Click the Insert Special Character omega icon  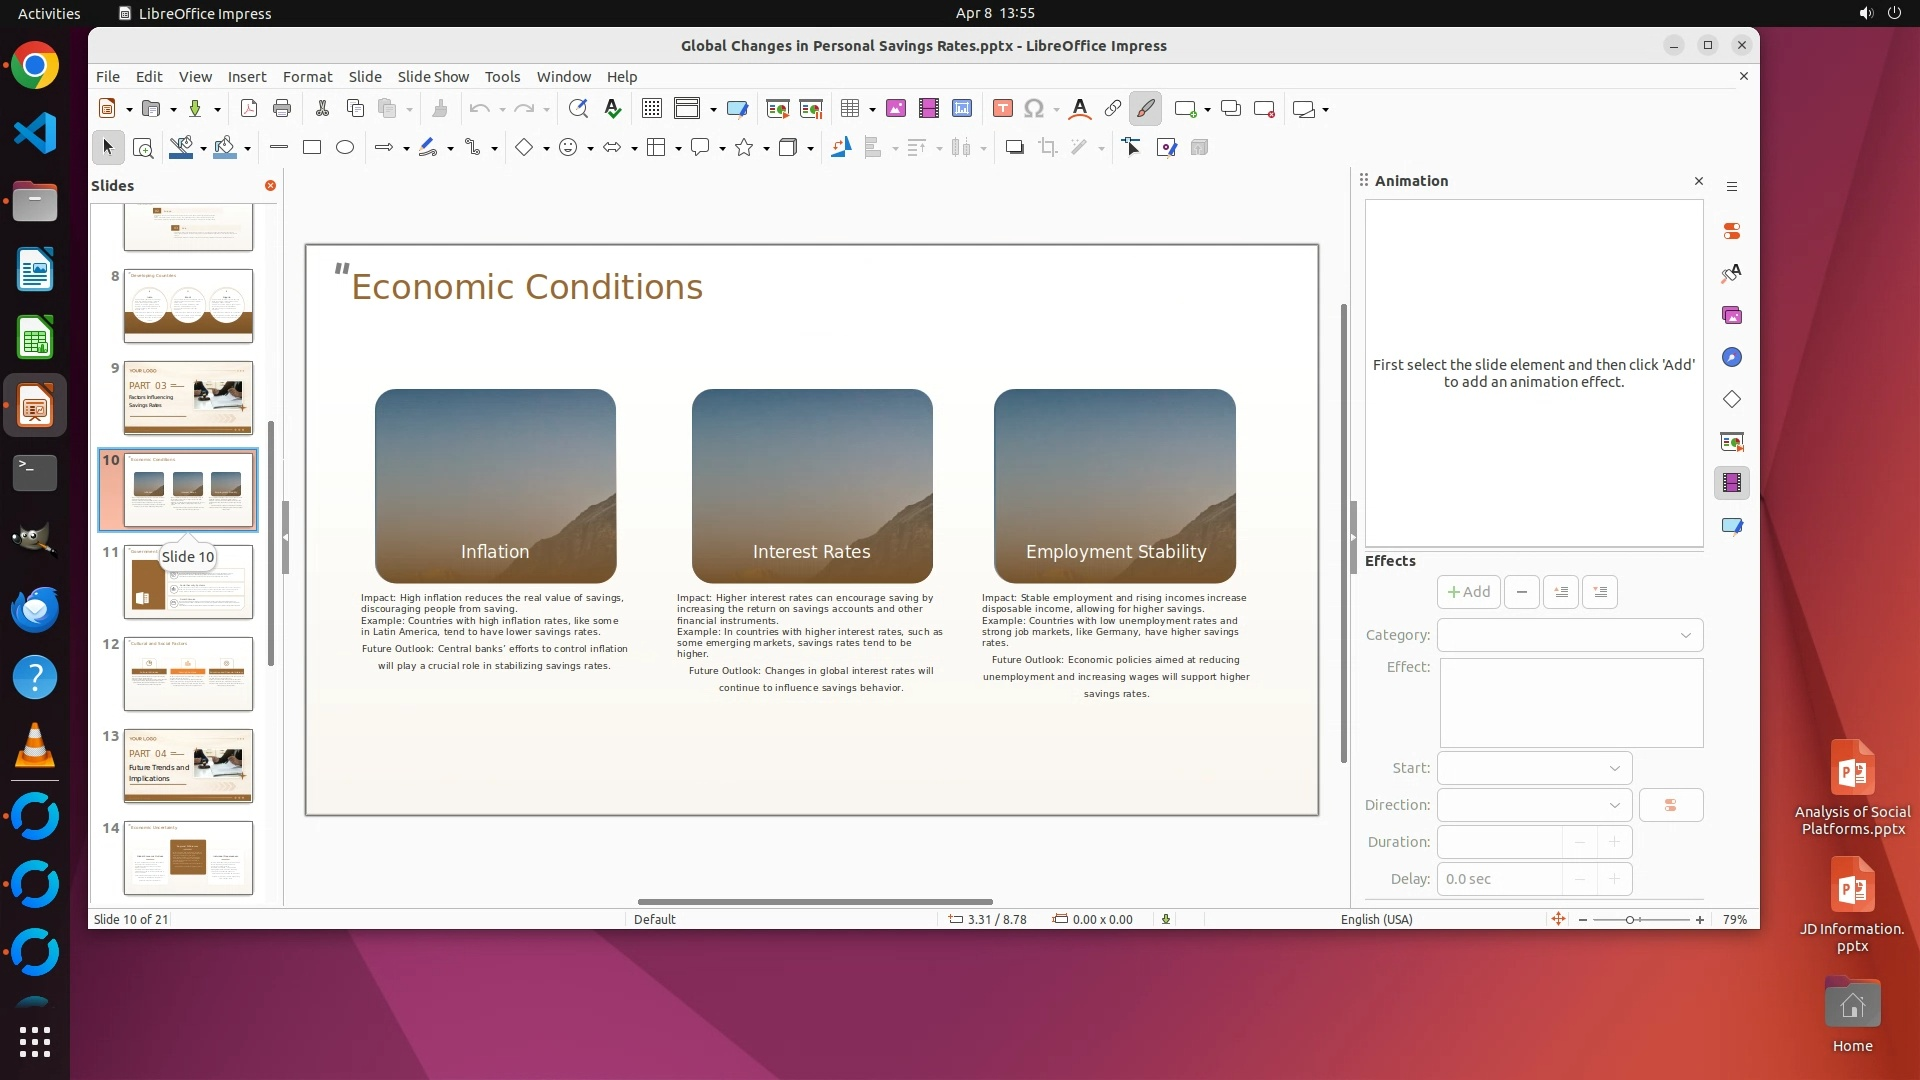click(1034, 109)
